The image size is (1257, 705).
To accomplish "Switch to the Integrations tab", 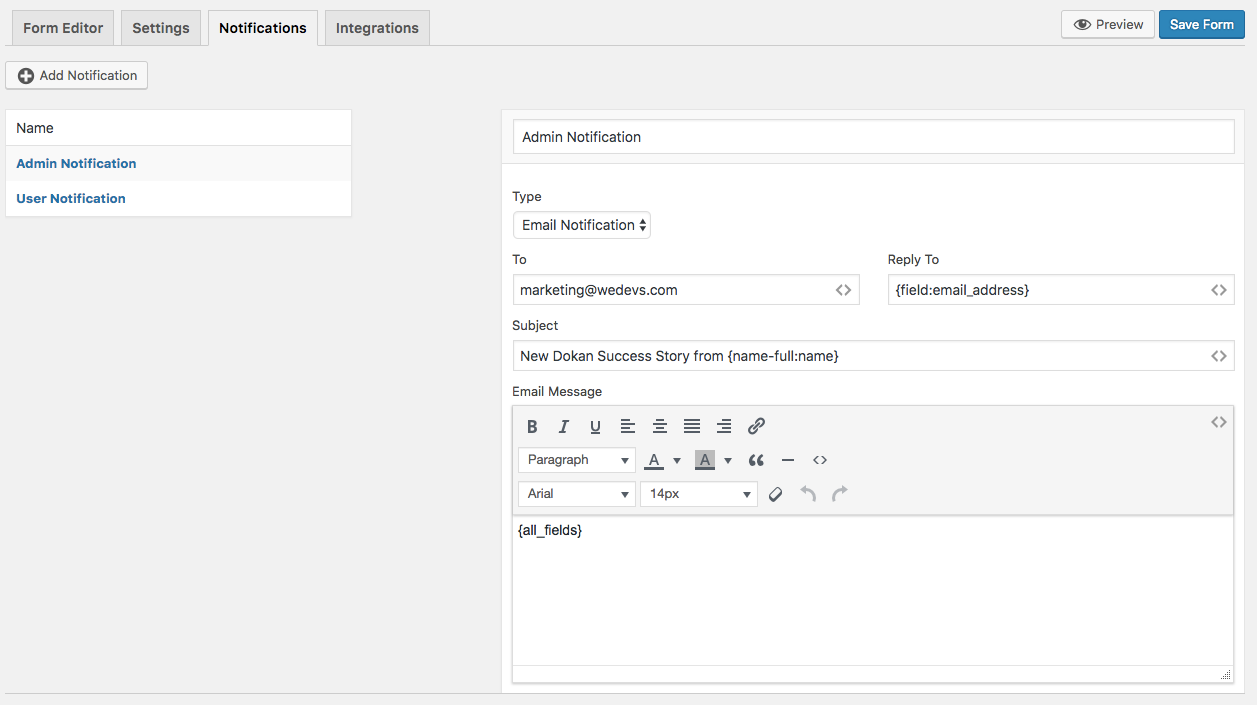I will pyautogui.click(x=377, y=28).
